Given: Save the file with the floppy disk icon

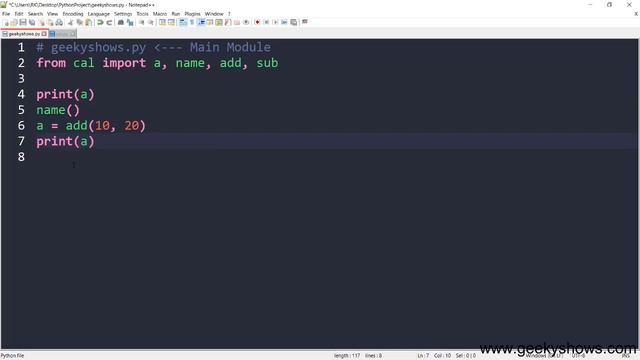Looking at the screenshot, I should [x=23, y=22].
